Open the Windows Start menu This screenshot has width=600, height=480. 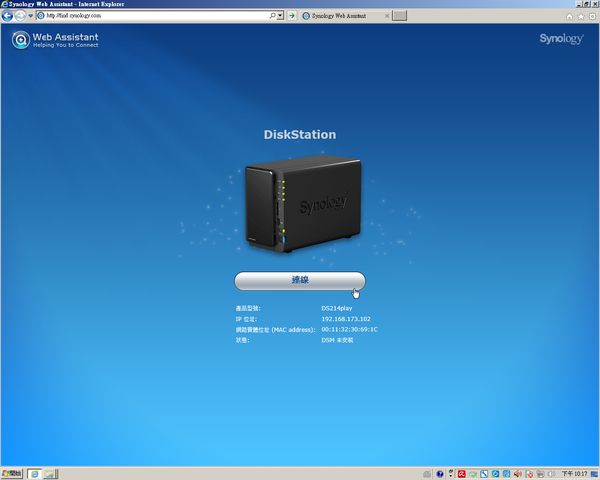point(11,473)
